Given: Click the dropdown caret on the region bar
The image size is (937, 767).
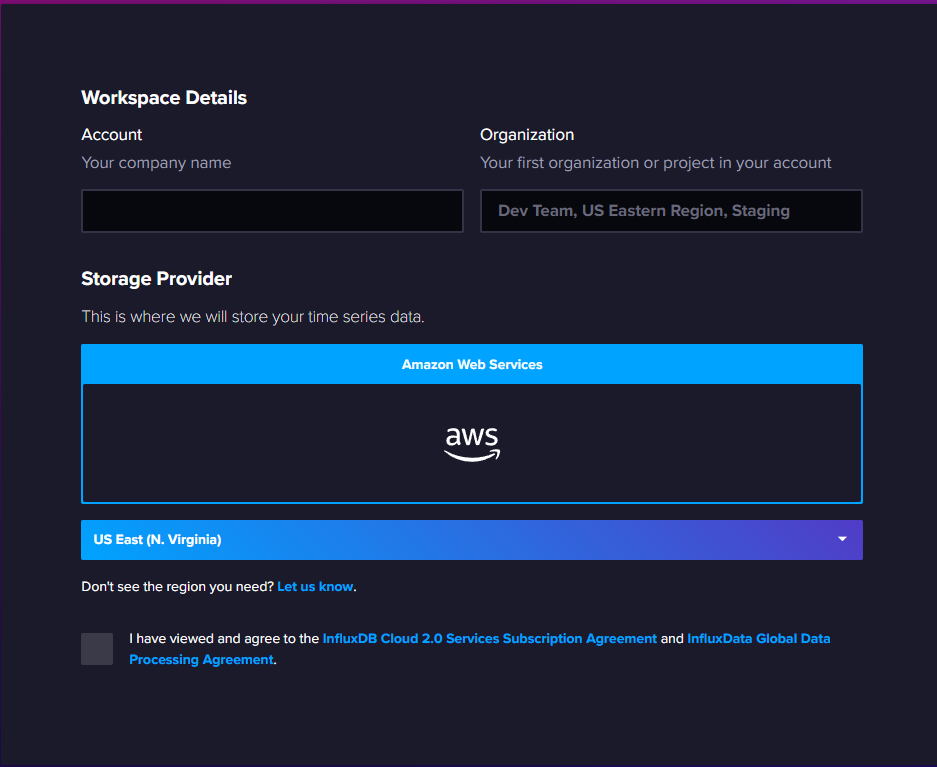Looking at the screenshot, I should [x=842, y=539].
